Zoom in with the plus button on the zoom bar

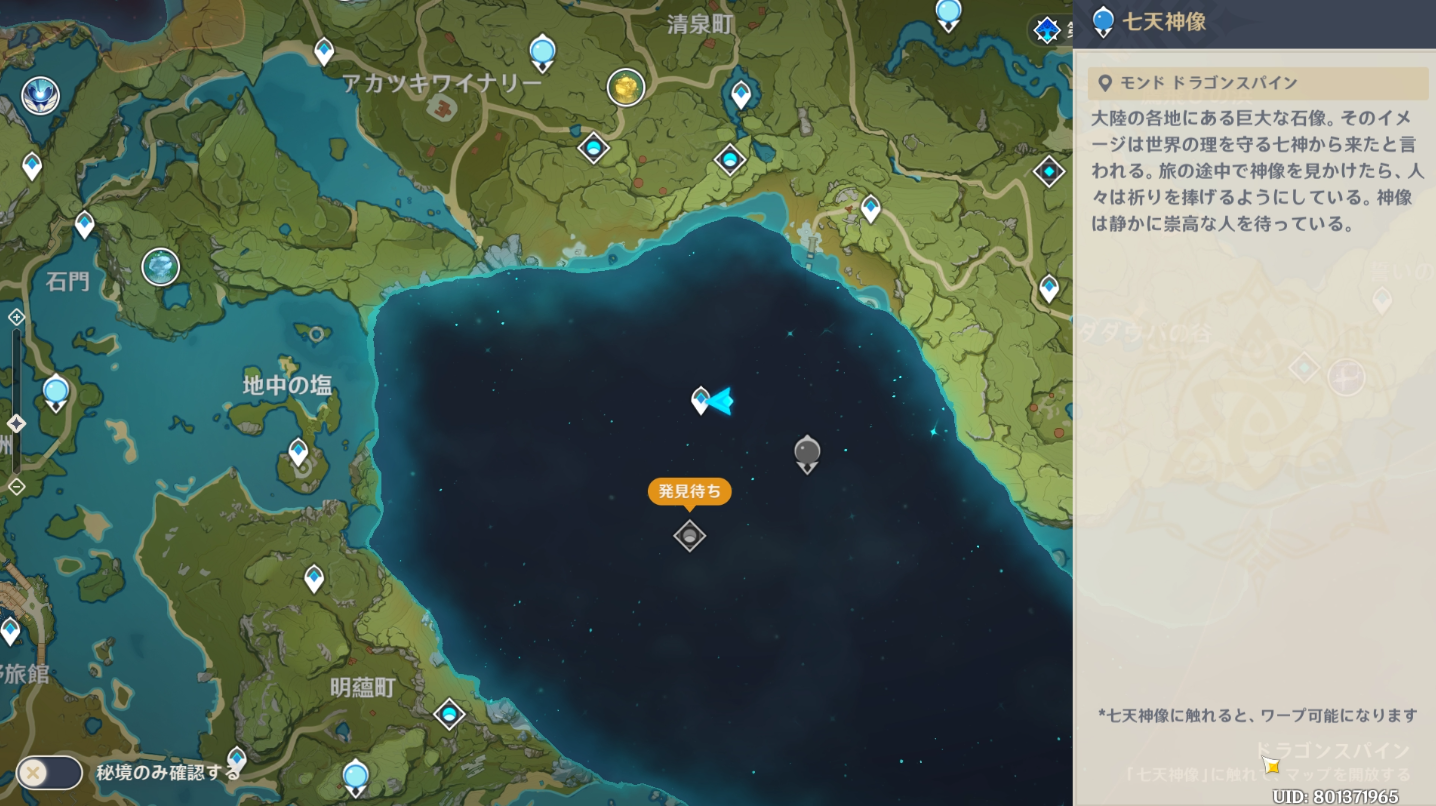pyautogui.click(x=16, y=317)
